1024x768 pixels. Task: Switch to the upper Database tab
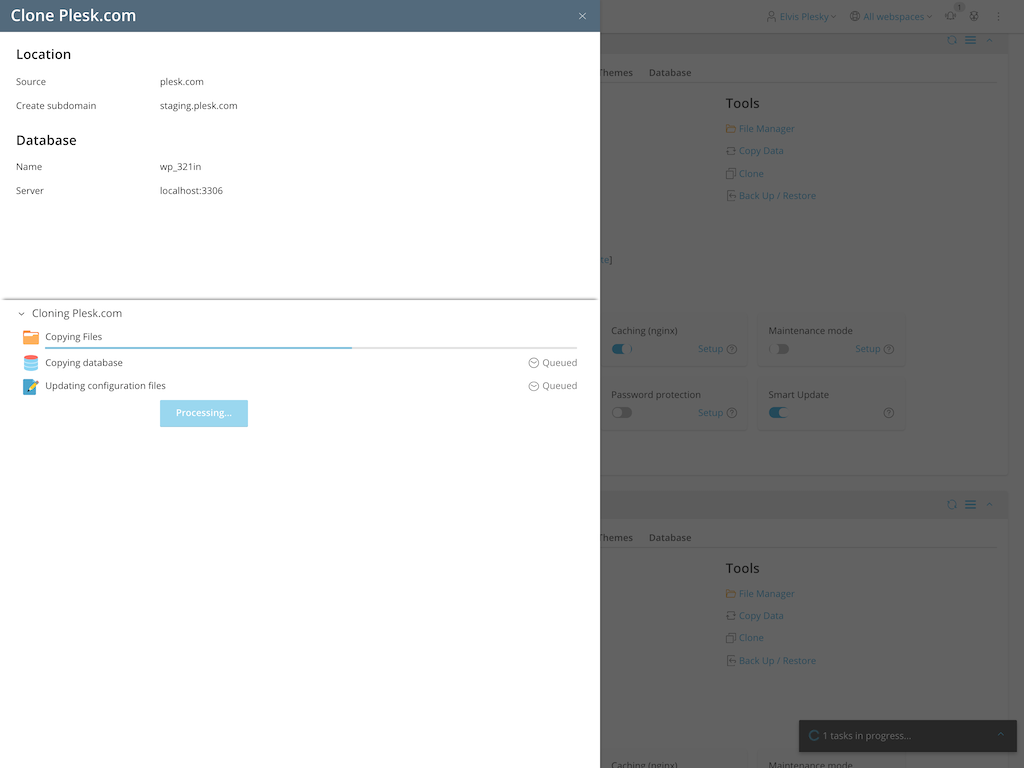[x=669, y=73]
